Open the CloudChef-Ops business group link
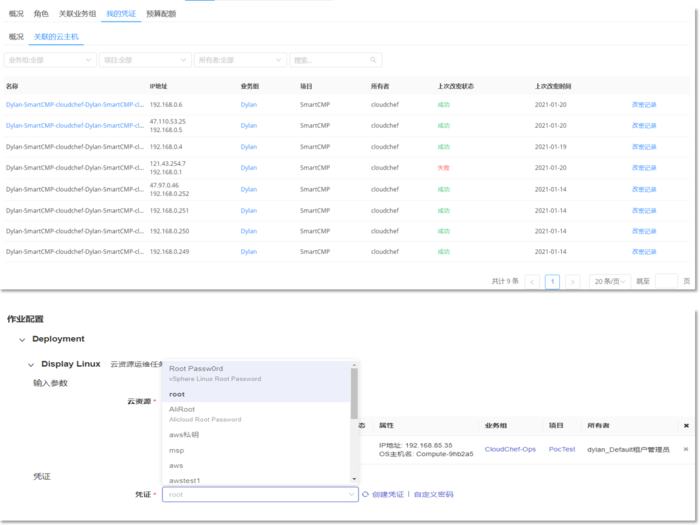Viewport: 700px width, 525px height. click(x=510, y=449)
